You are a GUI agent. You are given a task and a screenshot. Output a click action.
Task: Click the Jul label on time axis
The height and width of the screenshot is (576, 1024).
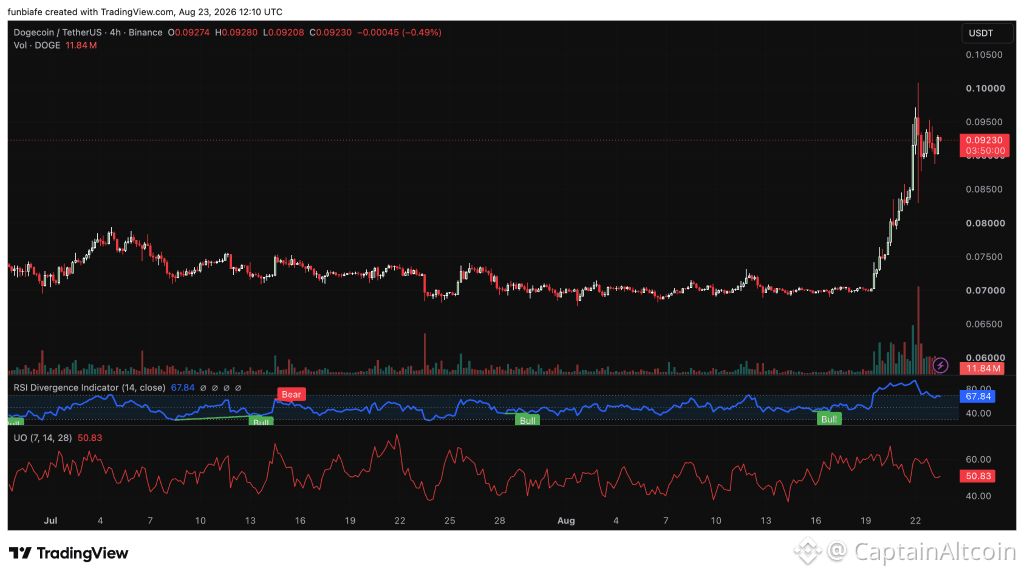coord(50,520)
